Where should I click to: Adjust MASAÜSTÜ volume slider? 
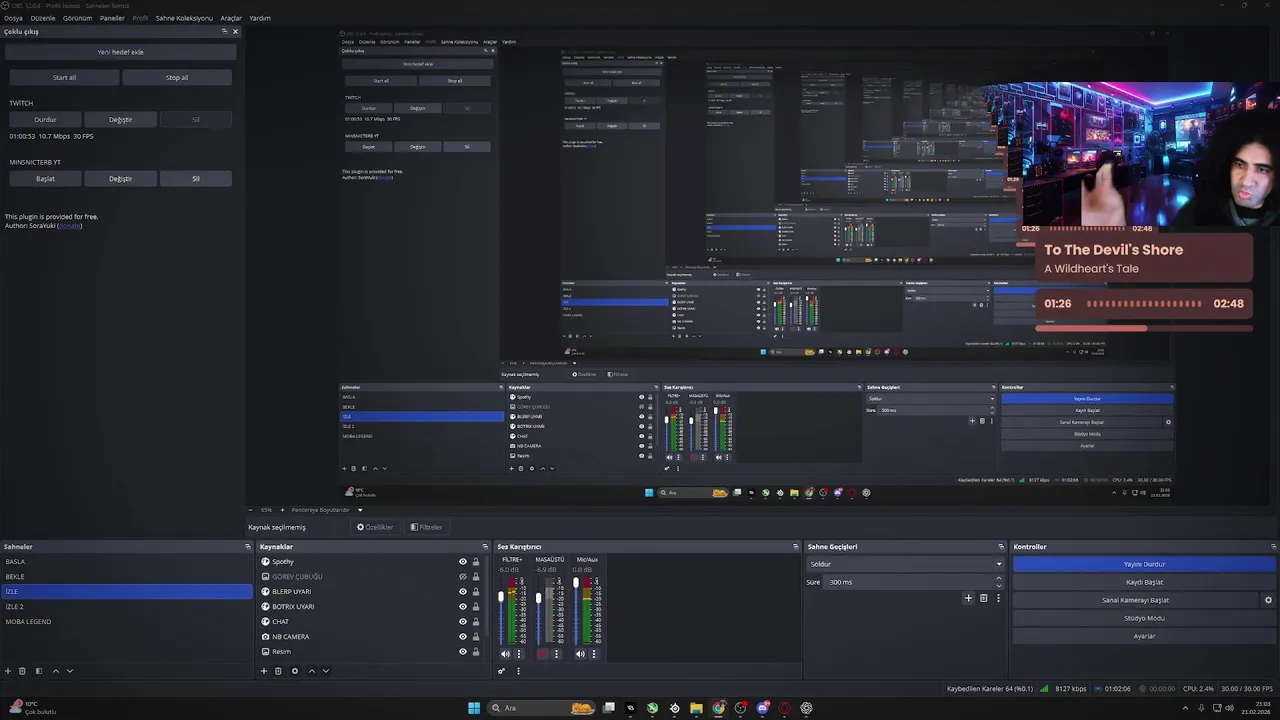(538, 599)
